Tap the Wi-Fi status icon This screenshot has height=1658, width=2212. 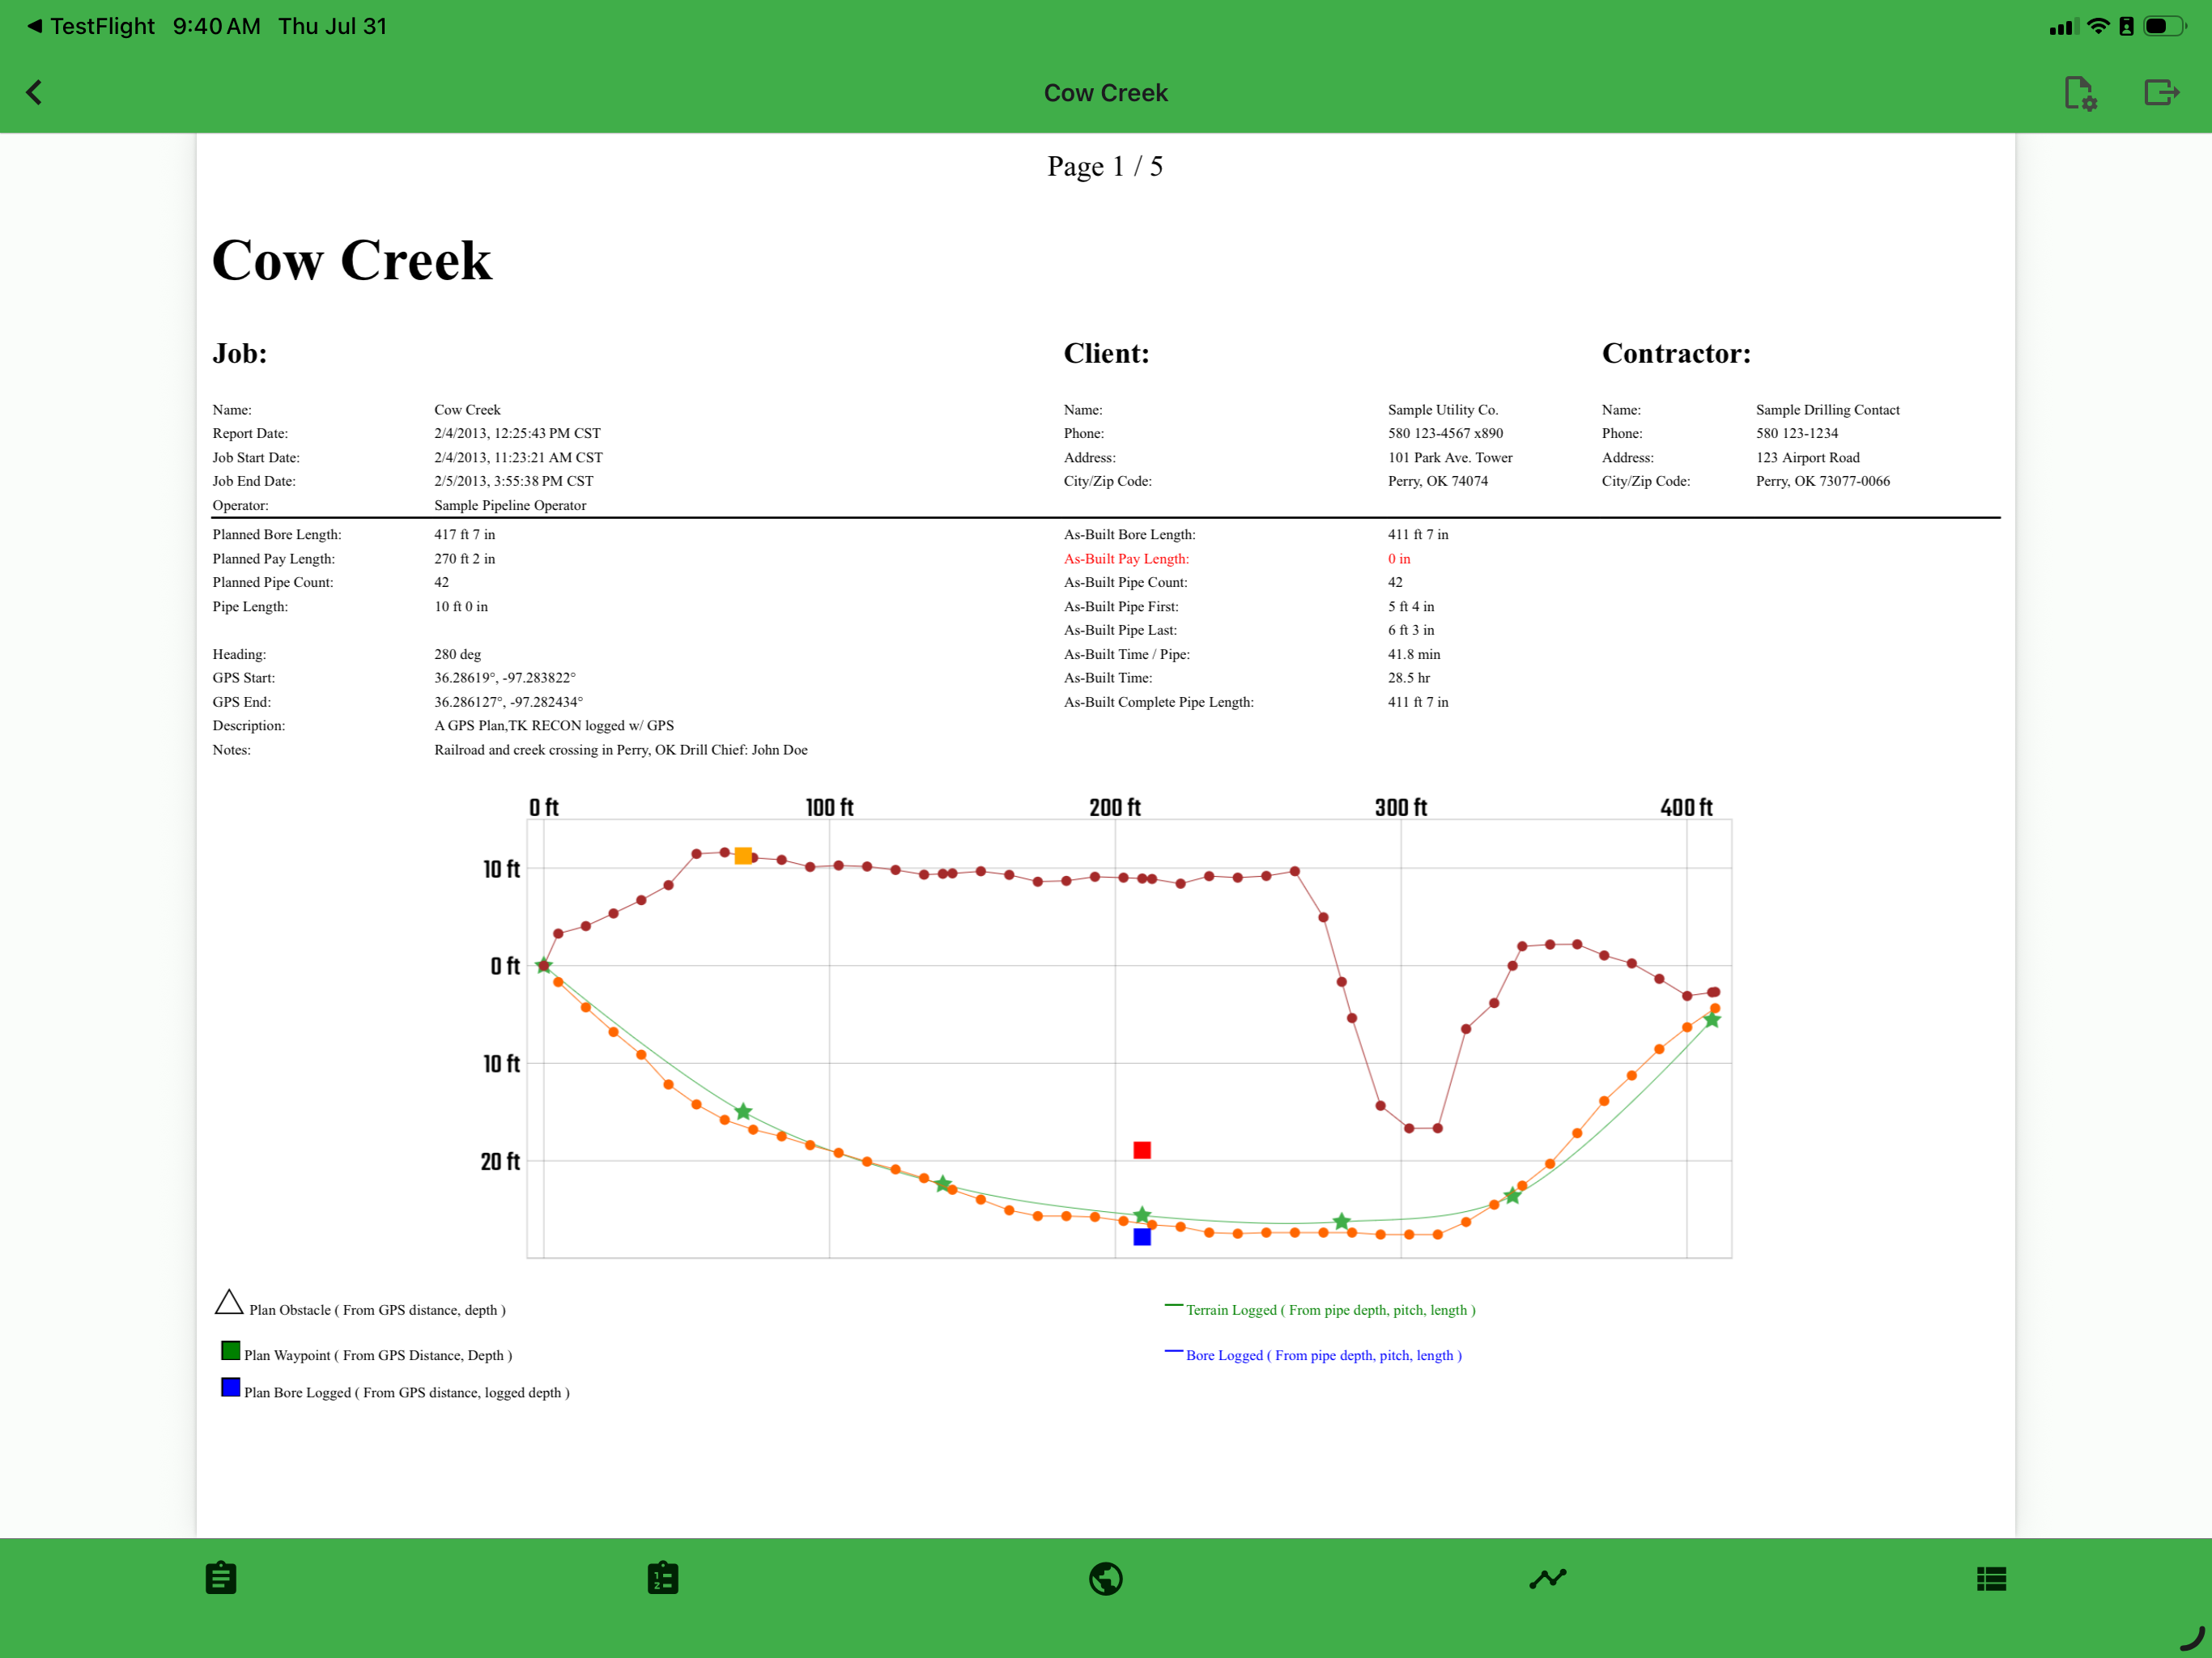[2099, 26]
